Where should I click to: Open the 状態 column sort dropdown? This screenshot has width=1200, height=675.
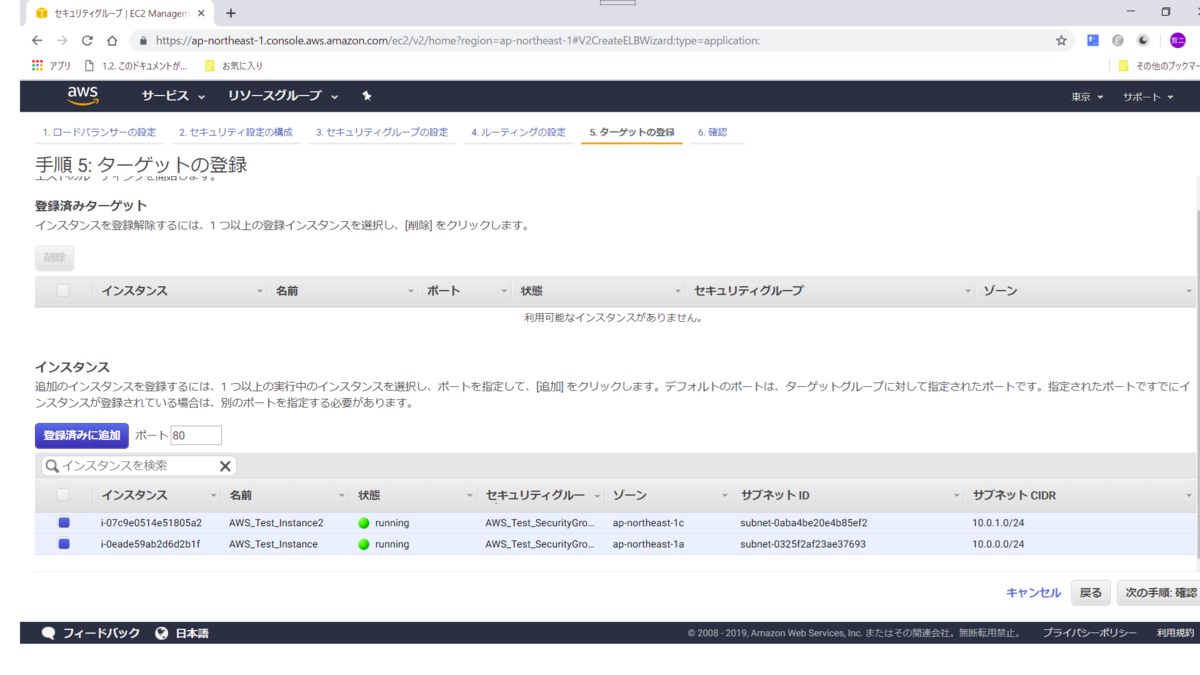(470, 494)
